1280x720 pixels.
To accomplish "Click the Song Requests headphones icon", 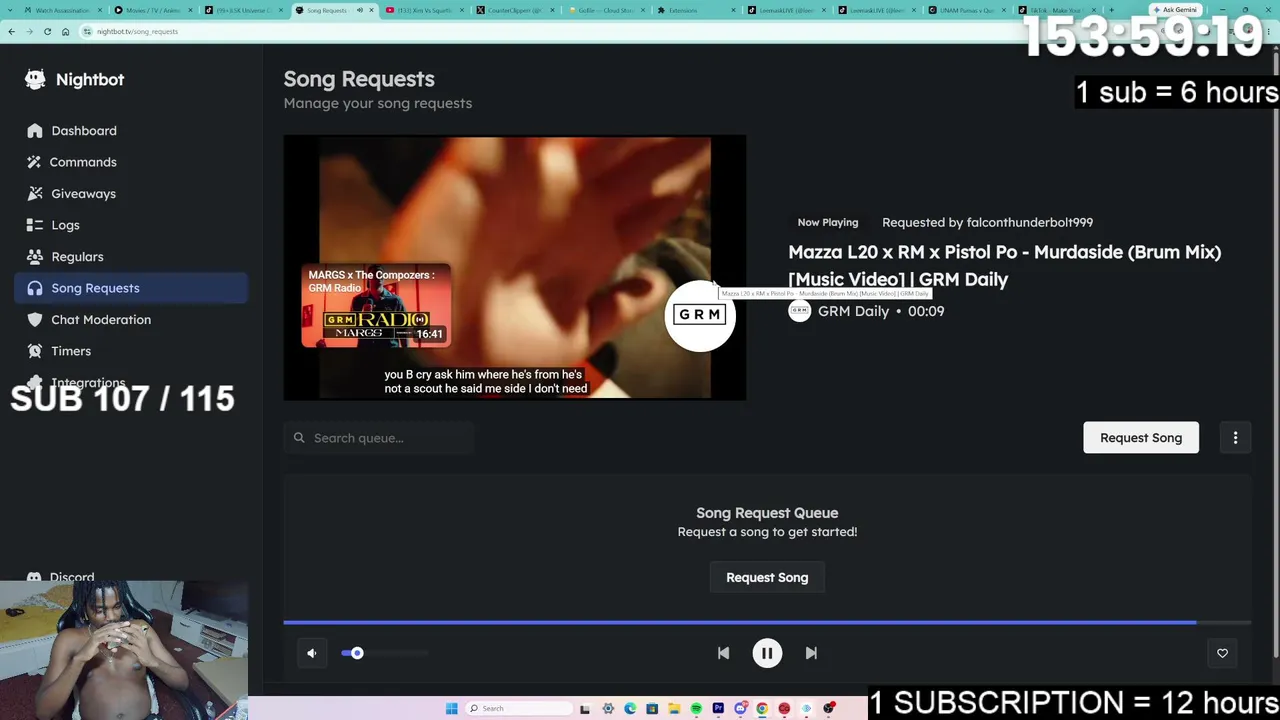I will pyautogui.click(x=35, y=288).
